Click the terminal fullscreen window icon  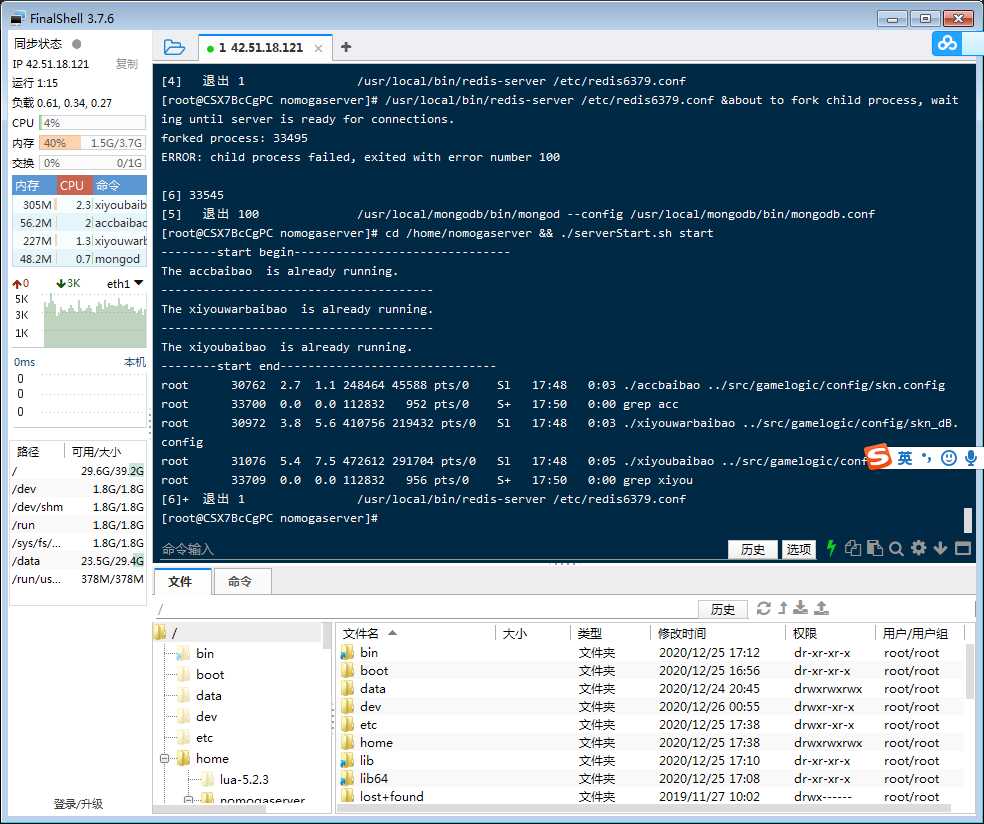tap(963, 548)
